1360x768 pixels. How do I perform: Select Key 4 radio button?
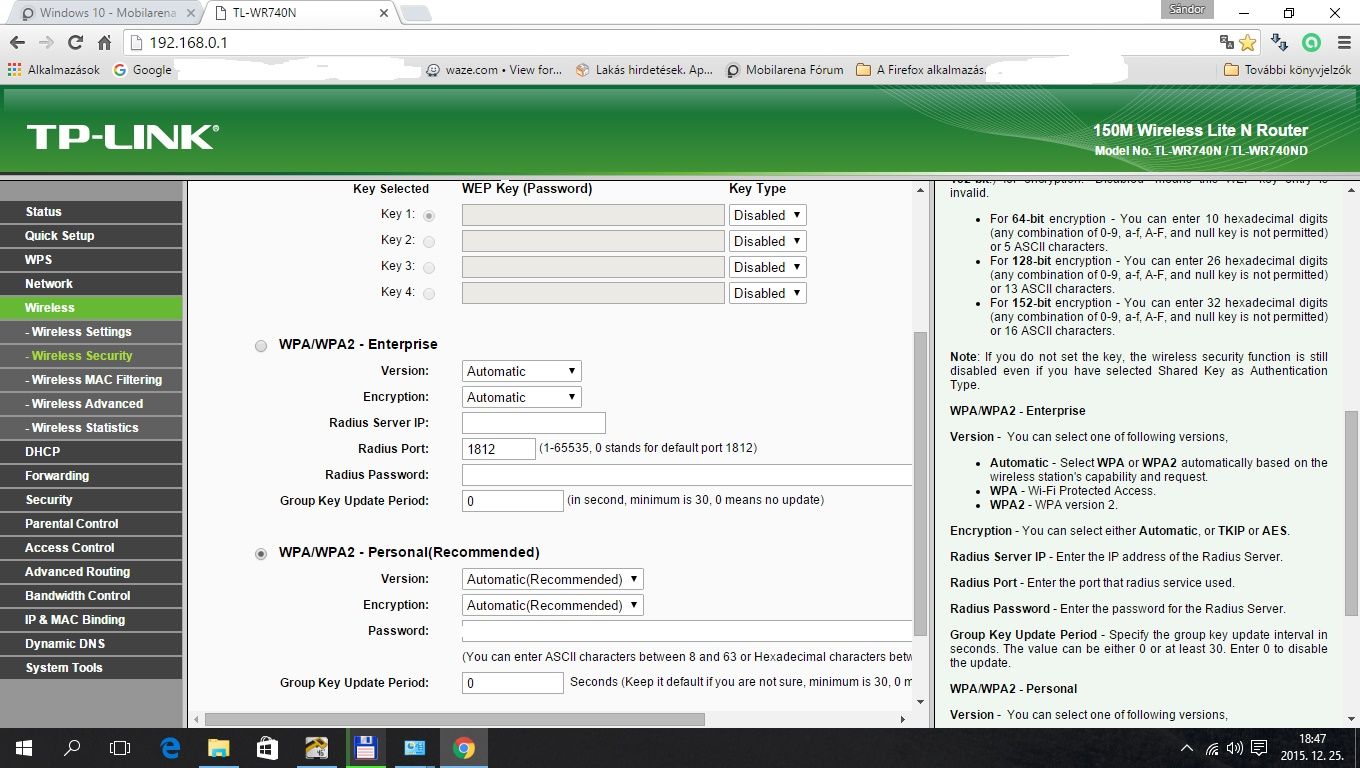(x=429, y=293)
